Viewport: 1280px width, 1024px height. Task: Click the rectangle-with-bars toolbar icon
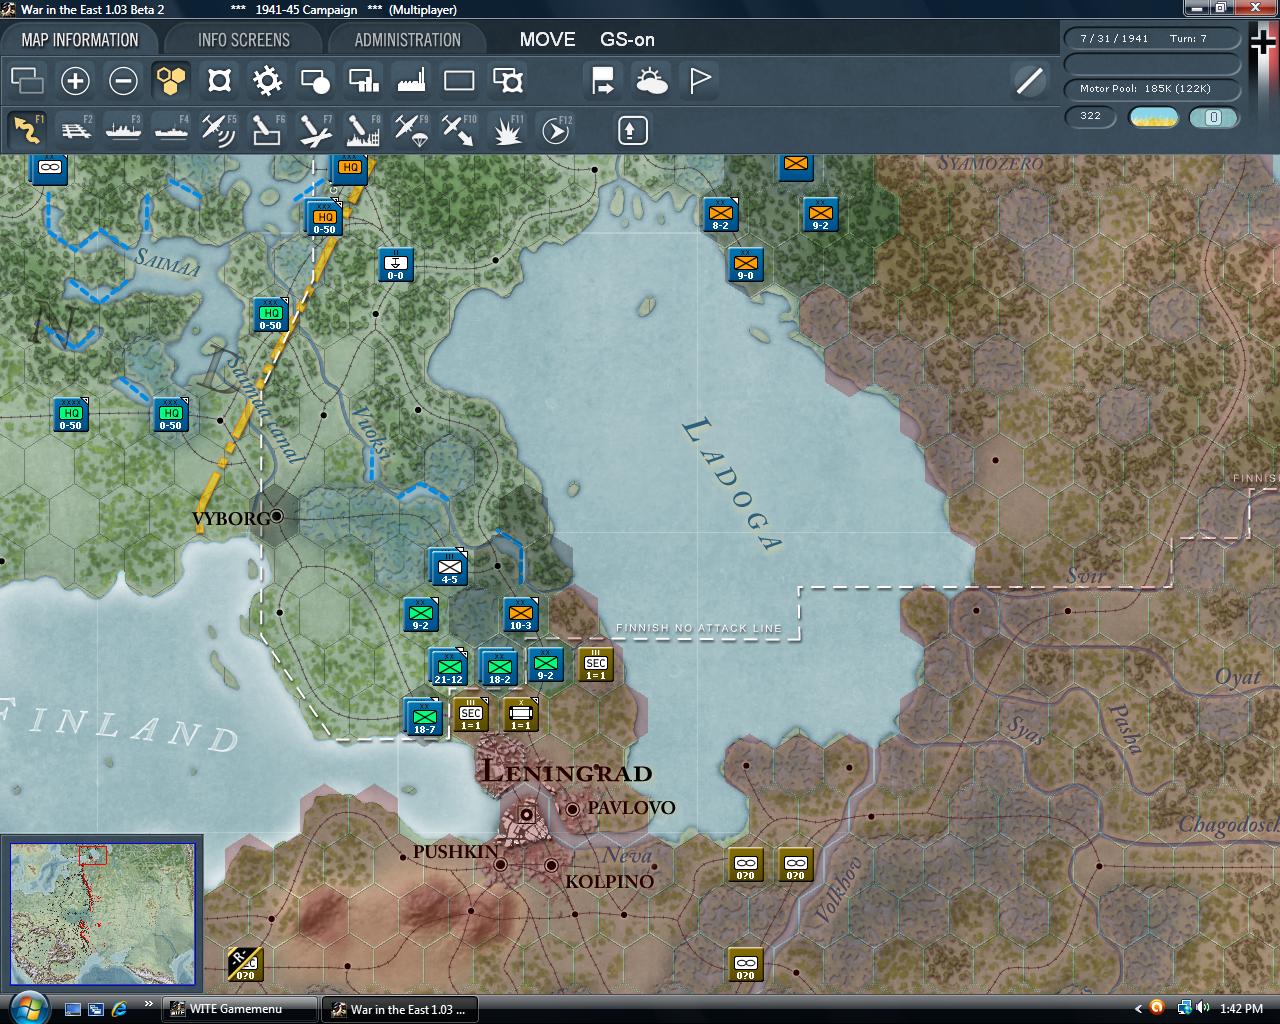[363, 80]
